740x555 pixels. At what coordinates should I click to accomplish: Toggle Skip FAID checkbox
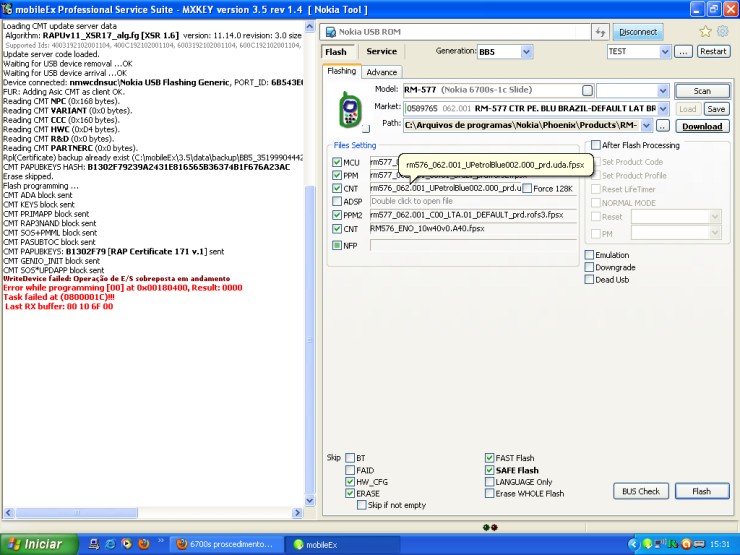tap(350, 470)
